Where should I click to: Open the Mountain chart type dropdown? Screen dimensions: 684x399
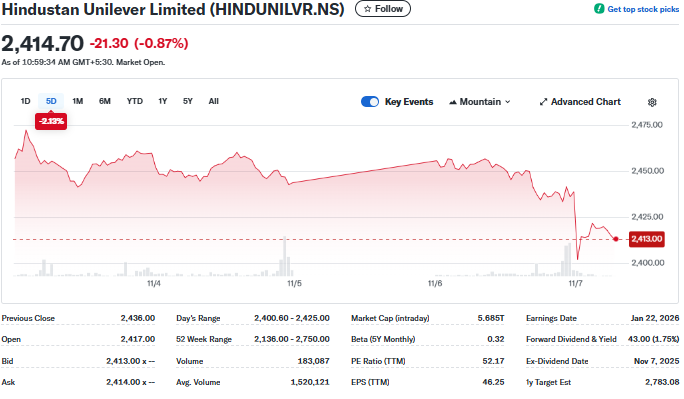pyautogui.click(x=480, y=102)
